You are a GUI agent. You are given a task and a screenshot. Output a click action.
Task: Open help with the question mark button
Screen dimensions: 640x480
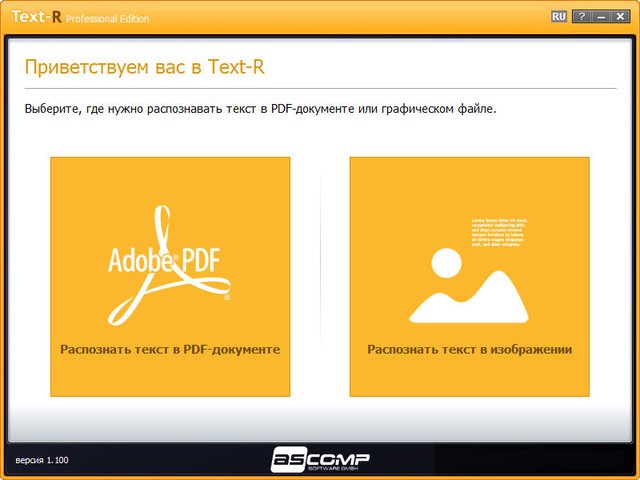pos(582,16)
